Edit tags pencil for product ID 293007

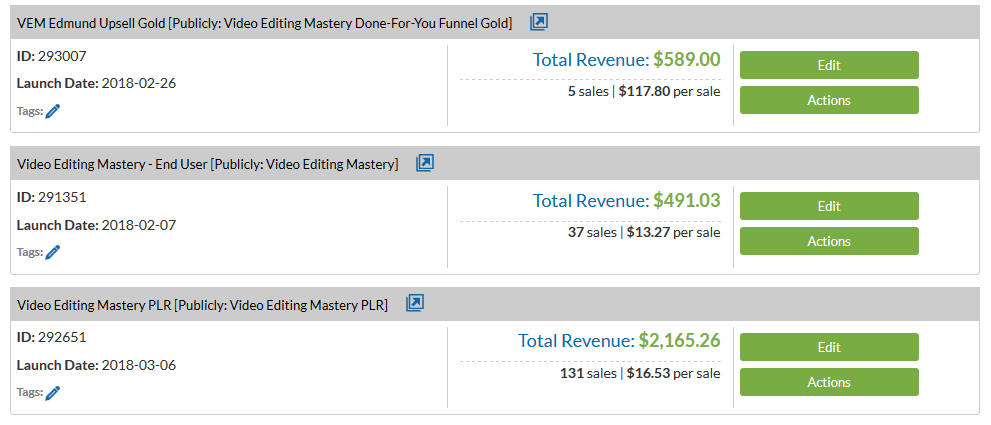pos(53,111)
